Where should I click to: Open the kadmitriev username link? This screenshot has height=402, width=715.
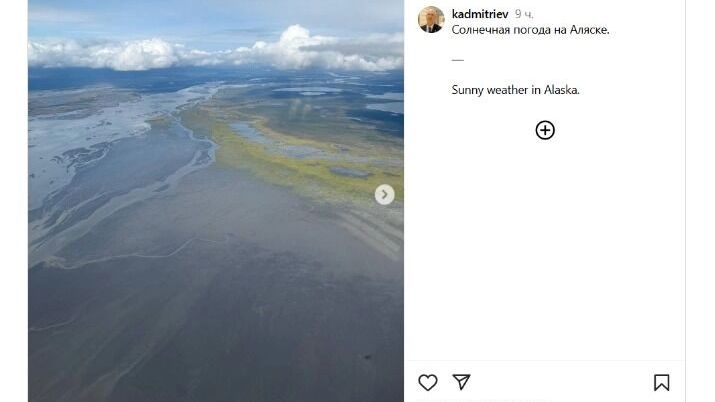pos(480,14)
